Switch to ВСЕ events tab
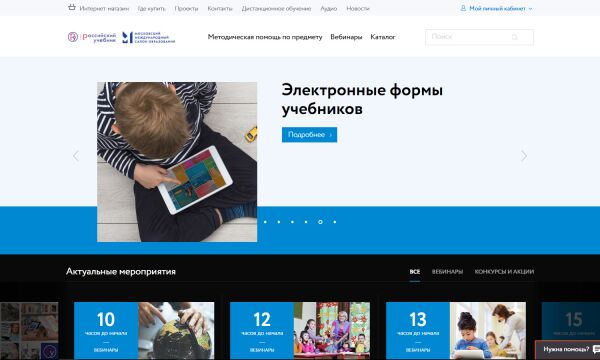This screenshot has width=600, height=360. (415, 272)
